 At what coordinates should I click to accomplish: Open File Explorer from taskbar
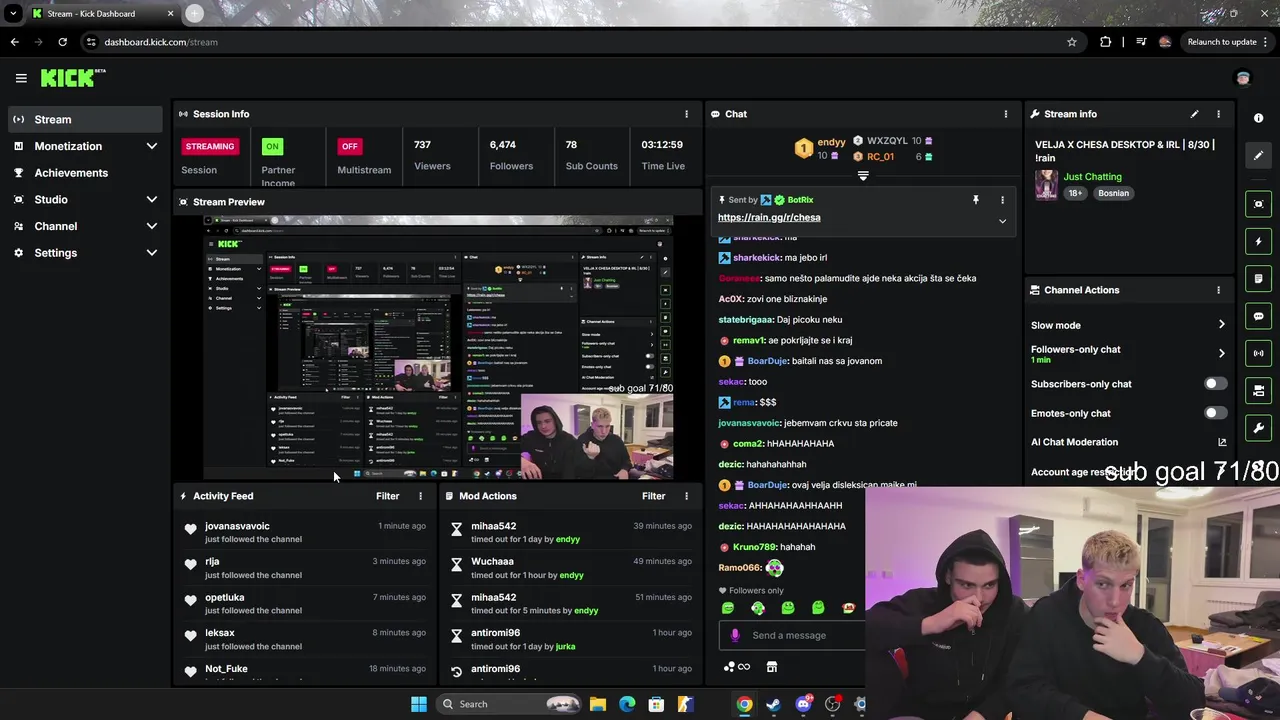(598, 704)
